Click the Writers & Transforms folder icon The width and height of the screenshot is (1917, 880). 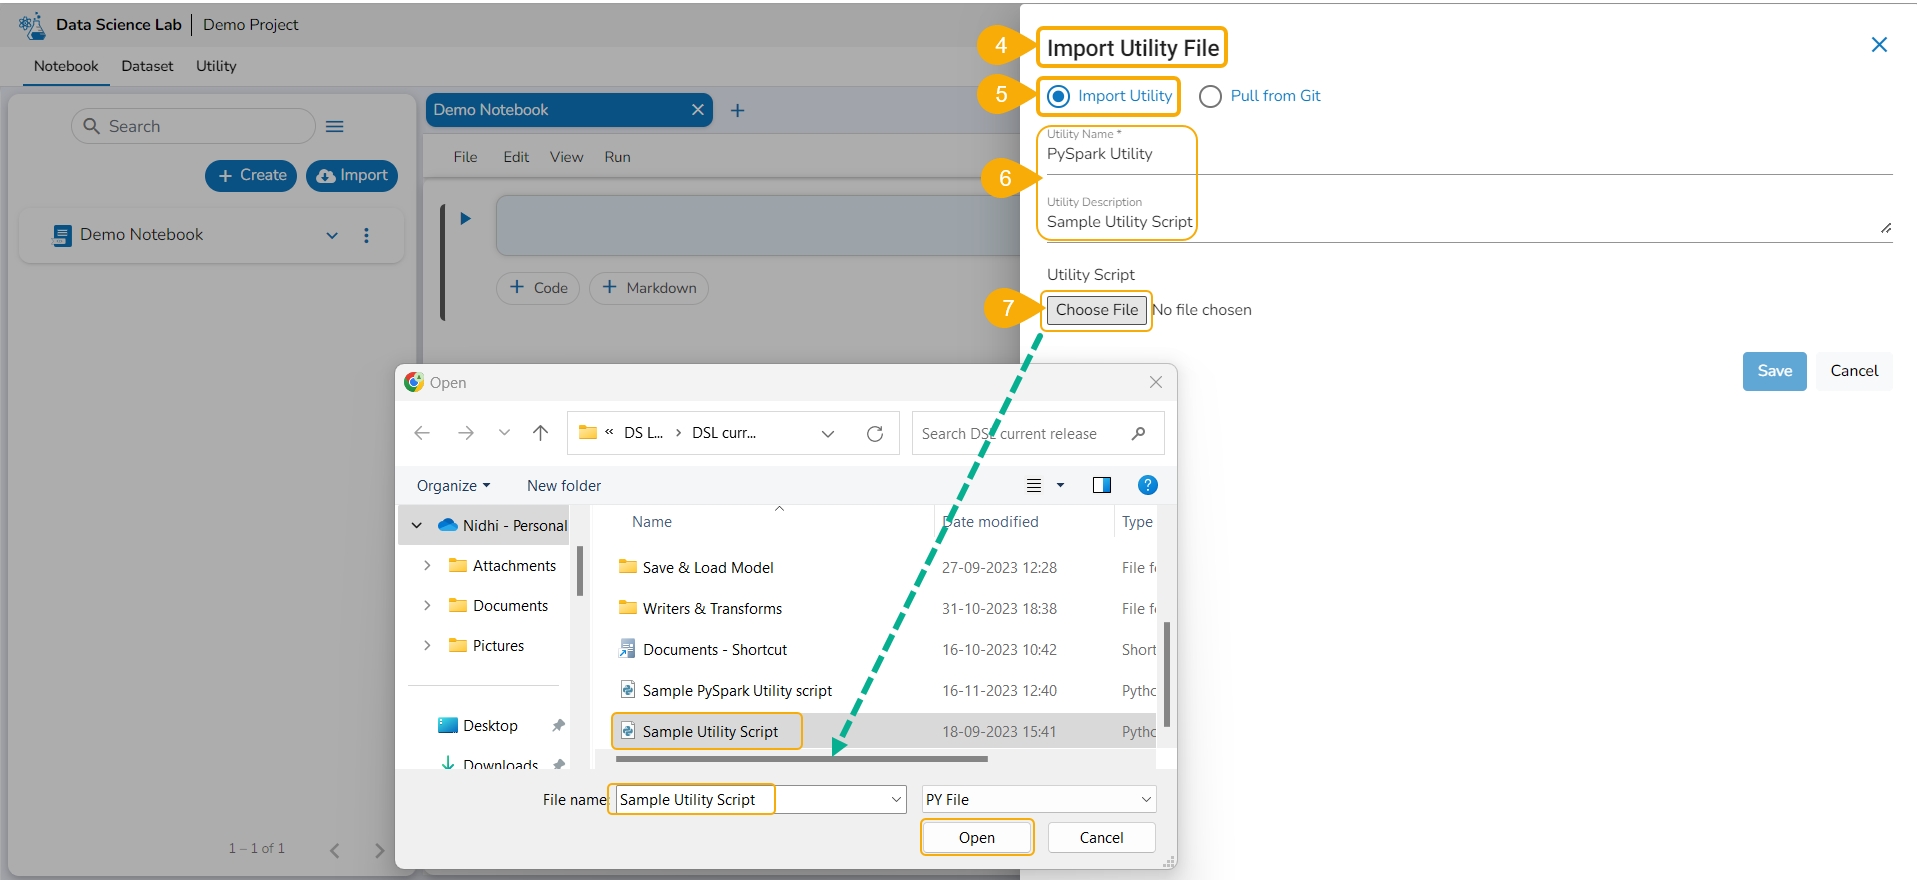tap(628, 608)
